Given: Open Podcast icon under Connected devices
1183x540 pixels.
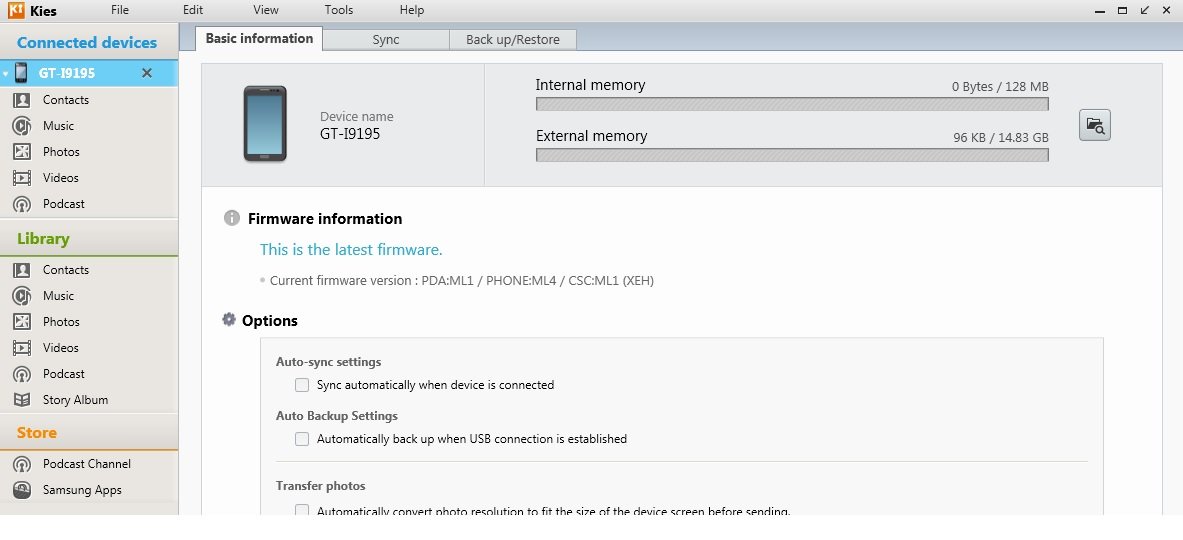Looking at the screenshot, I should pos(22,204).
